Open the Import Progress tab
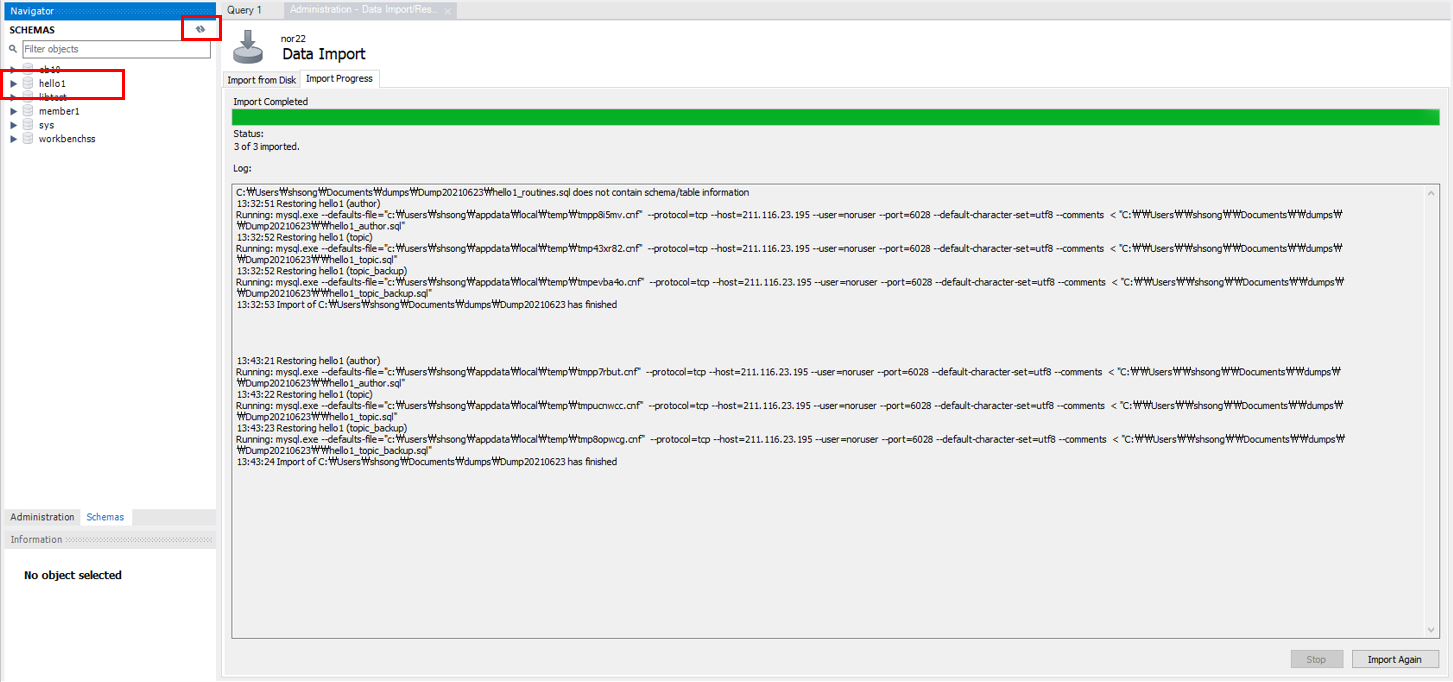Viewport: 1453px width, 682px height. click(x=339, y=79)
